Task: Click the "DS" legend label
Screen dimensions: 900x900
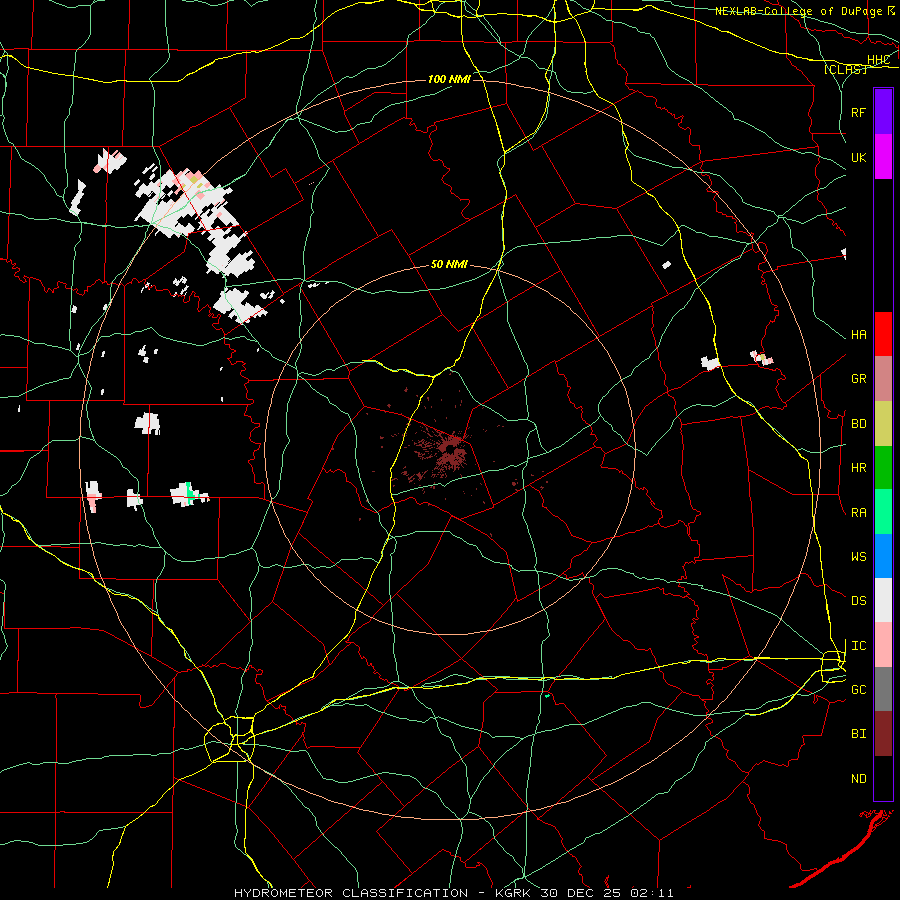Action: [858, 601]
